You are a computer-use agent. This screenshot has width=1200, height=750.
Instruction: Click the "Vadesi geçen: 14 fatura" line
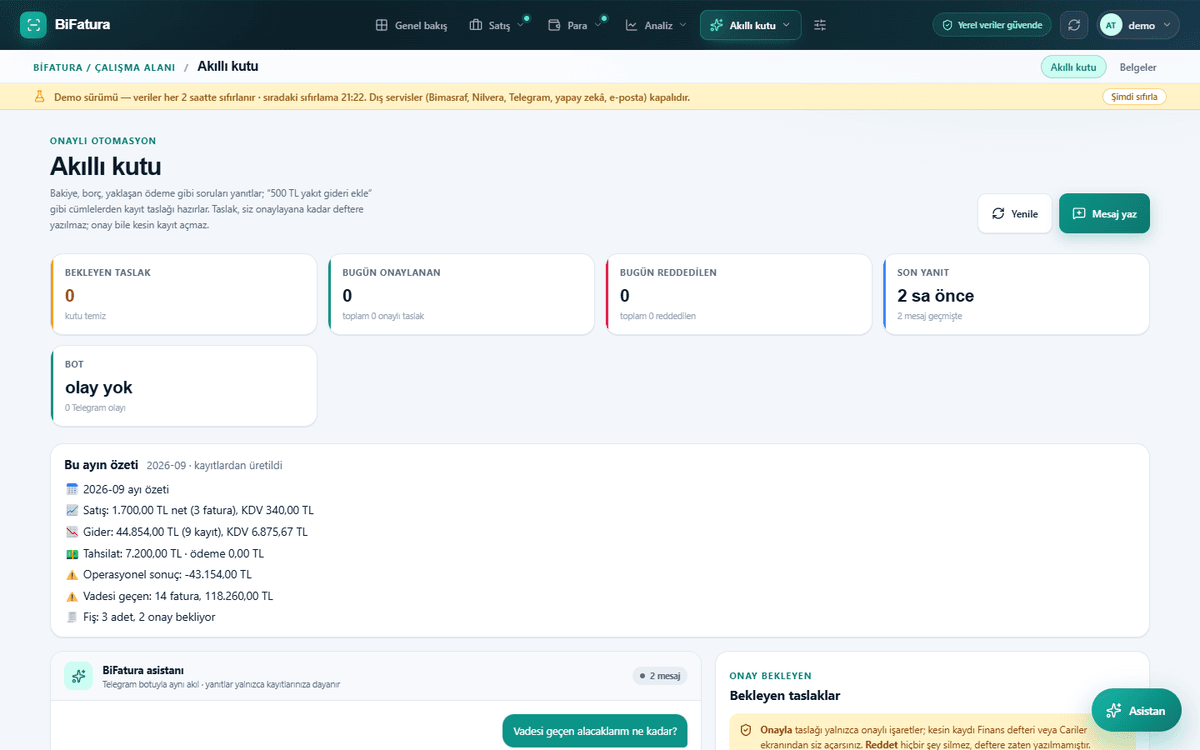point(169,596)
